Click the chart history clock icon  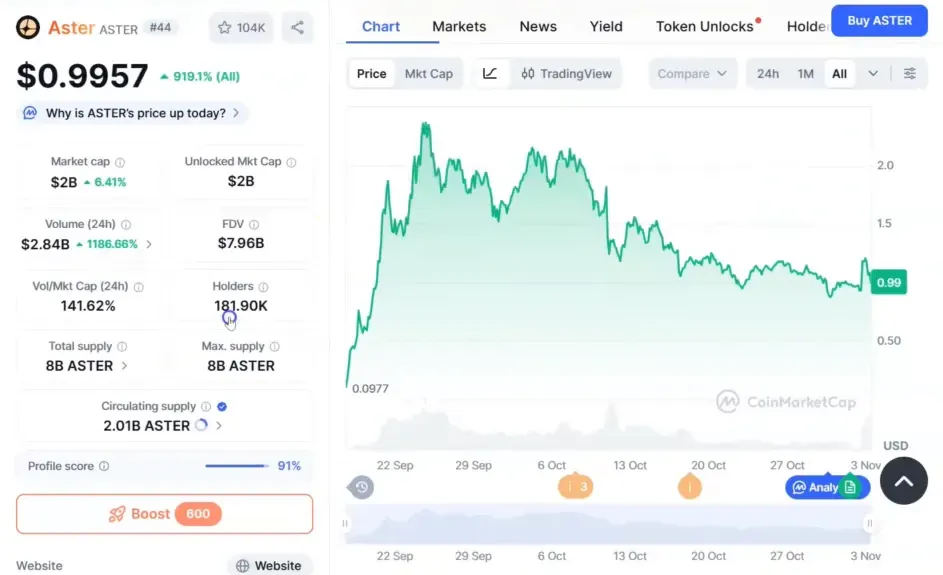[362, 487]
